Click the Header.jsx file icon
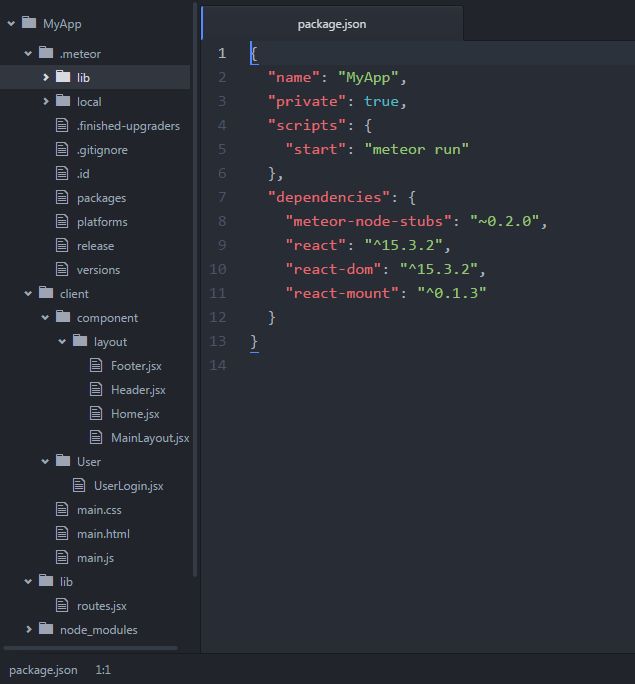Image resolution: width=635 pixels, height=684 pixels. point(96,389)
